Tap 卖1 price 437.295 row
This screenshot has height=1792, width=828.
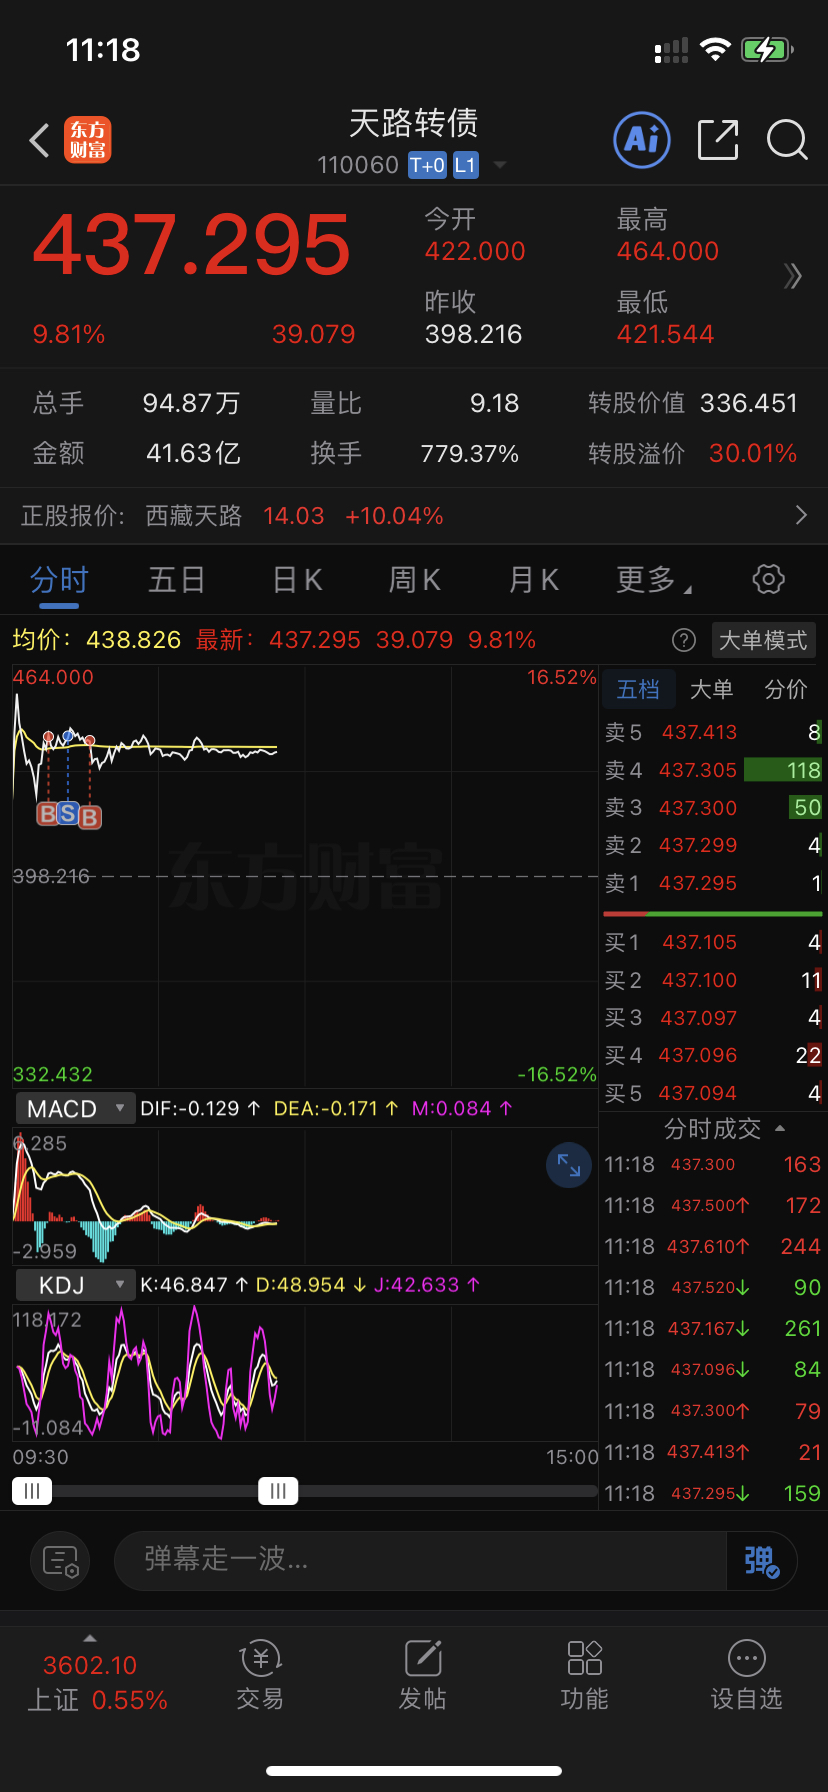click(712, 883)
